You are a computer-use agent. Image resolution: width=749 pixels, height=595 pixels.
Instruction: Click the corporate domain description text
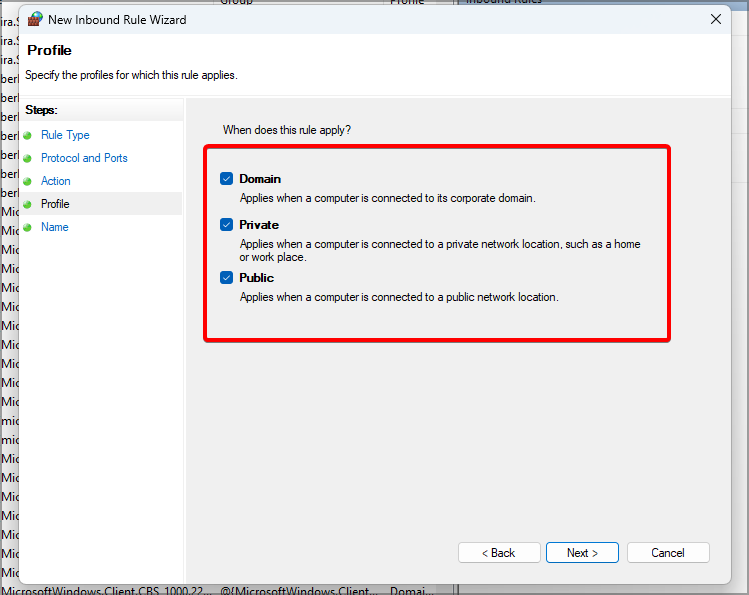tap(387, 198)
